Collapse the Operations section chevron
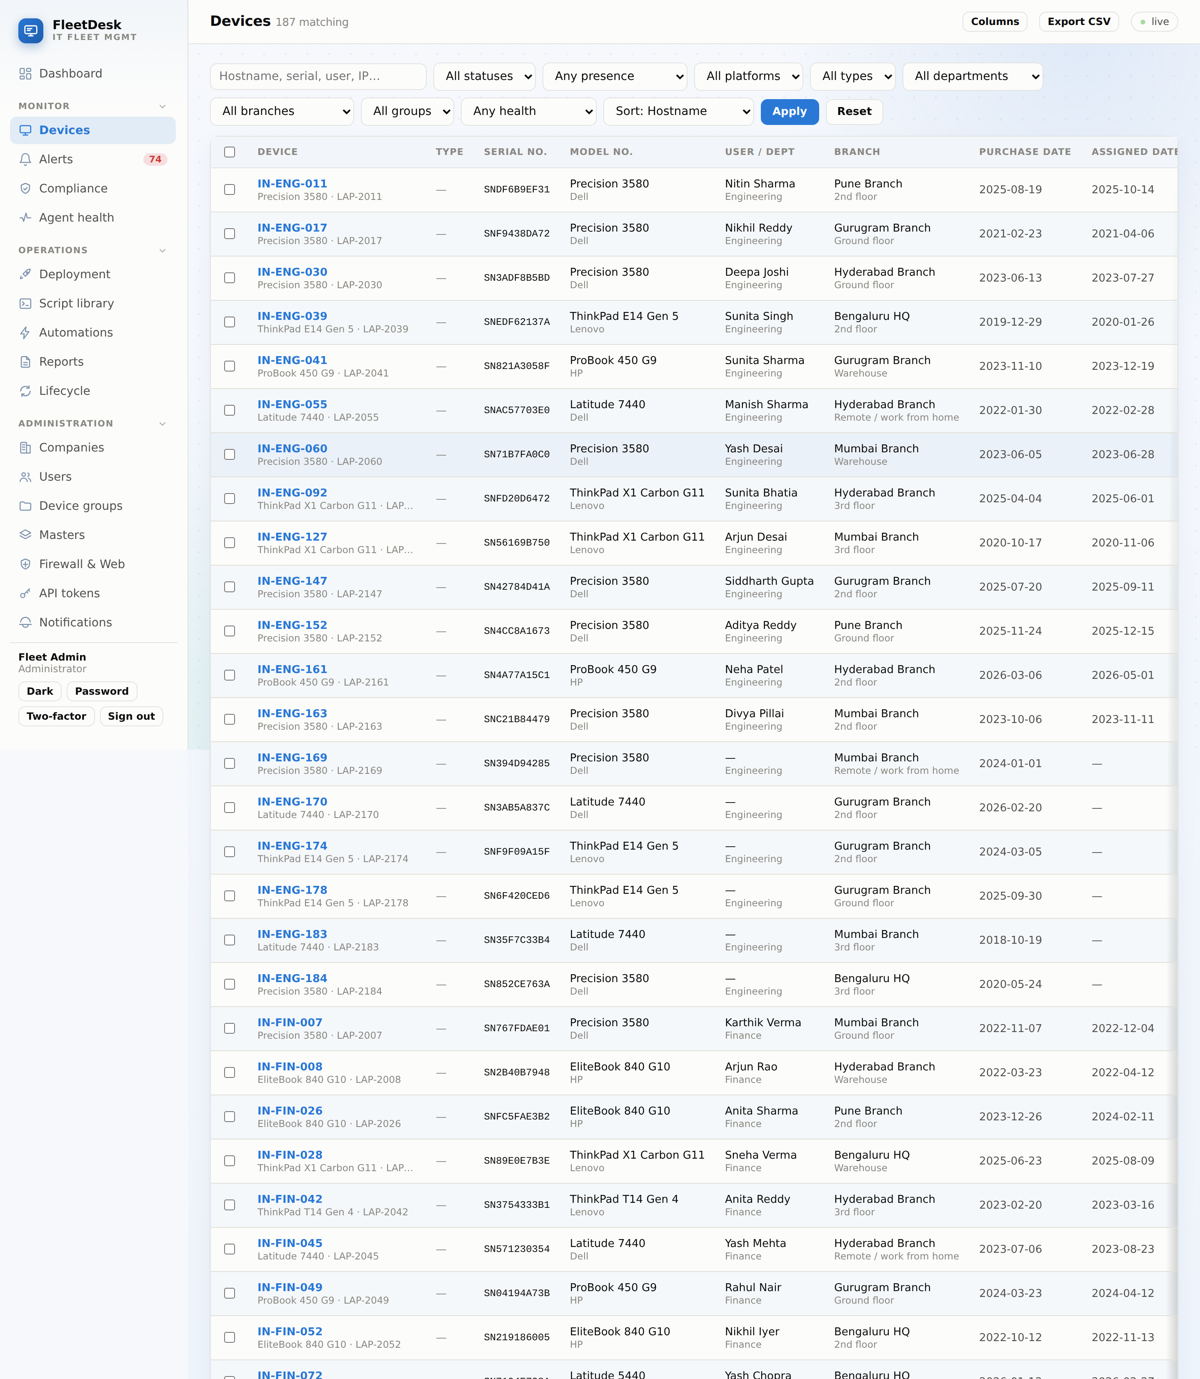 [x=163, y=251]
